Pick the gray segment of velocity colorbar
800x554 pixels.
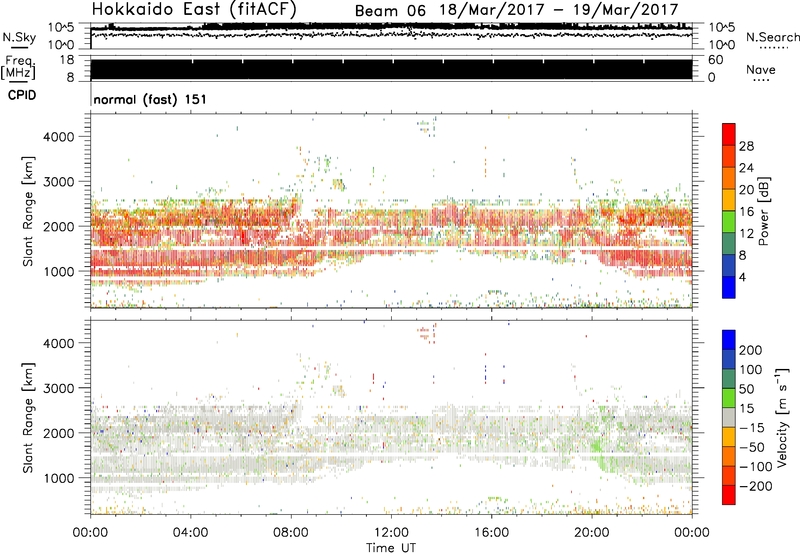coord(729,417)
